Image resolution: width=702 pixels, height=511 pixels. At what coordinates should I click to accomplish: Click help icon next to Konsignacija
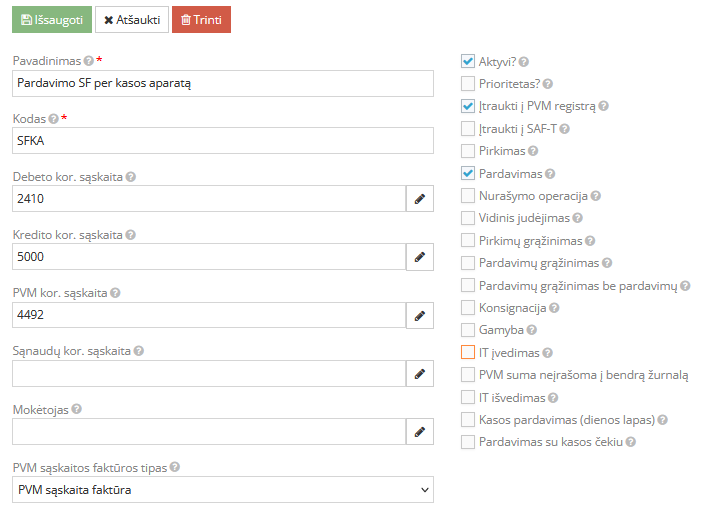554,308
